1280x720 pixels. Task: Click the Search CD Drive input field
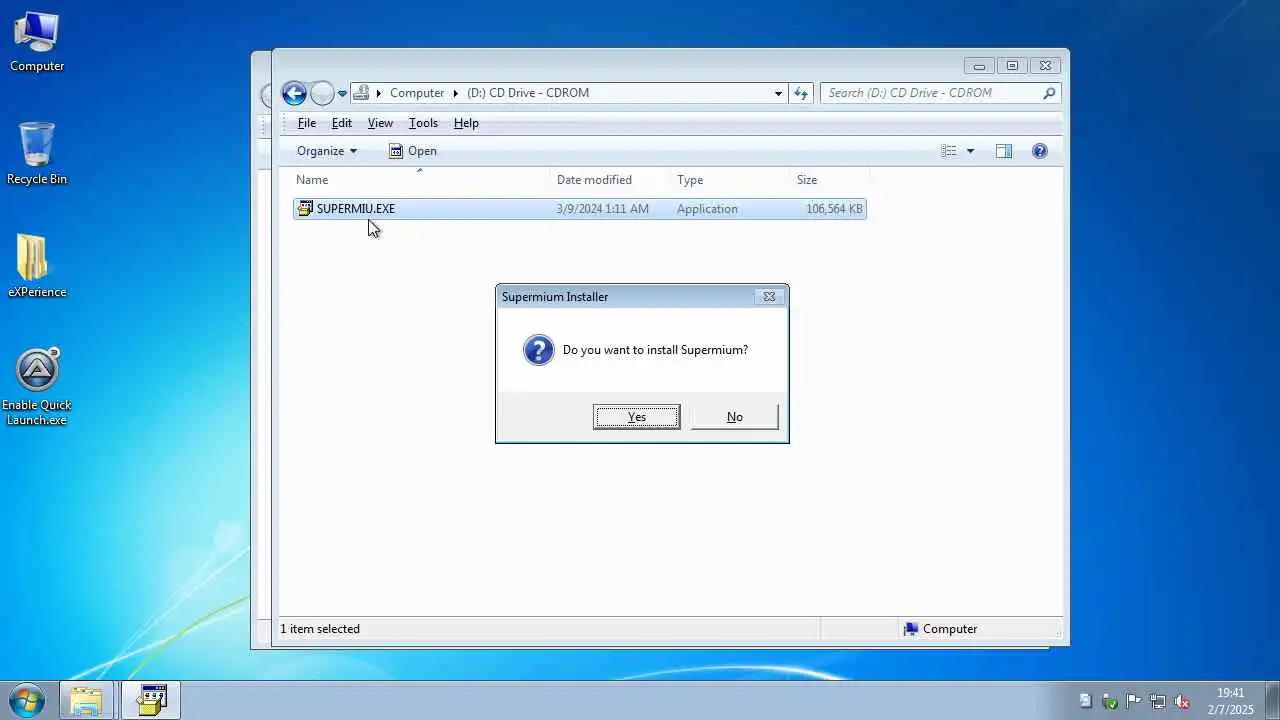click(x=930, y=93)
